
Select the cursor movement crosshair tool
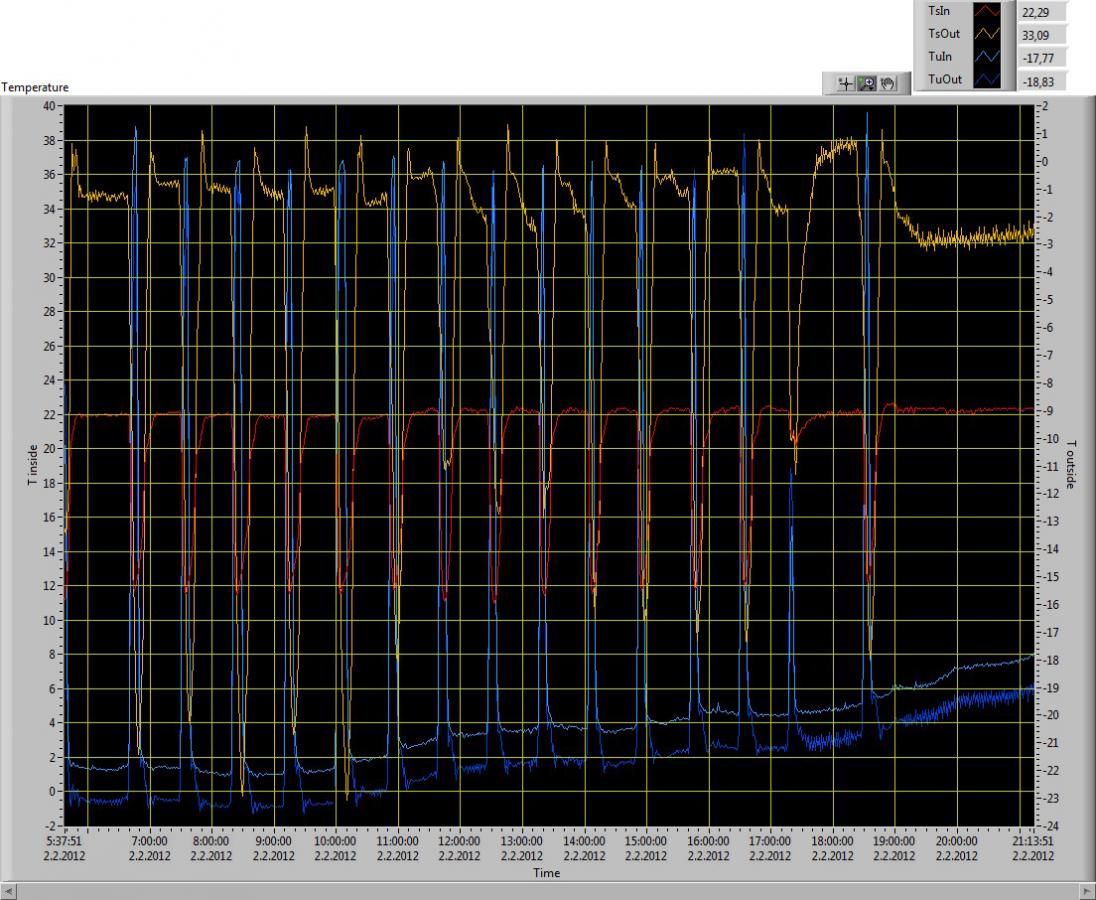(x=846, y=84)
